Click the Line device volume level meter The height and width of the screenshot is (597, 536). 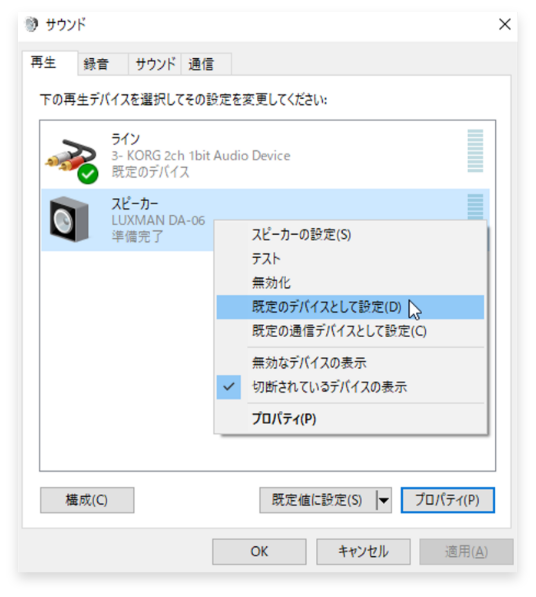pos(475,151)
